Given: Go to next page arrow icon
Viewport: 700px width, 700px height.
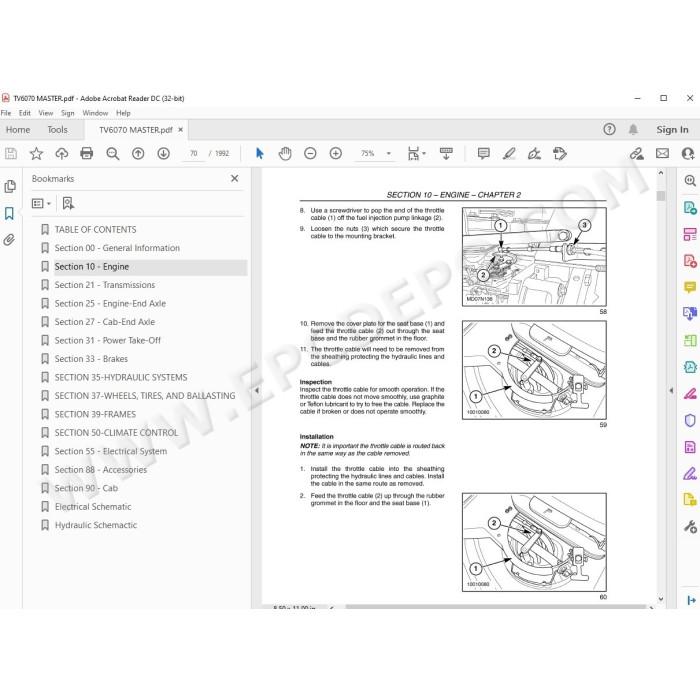Looking at the screenshot, I should coord(163,154).
